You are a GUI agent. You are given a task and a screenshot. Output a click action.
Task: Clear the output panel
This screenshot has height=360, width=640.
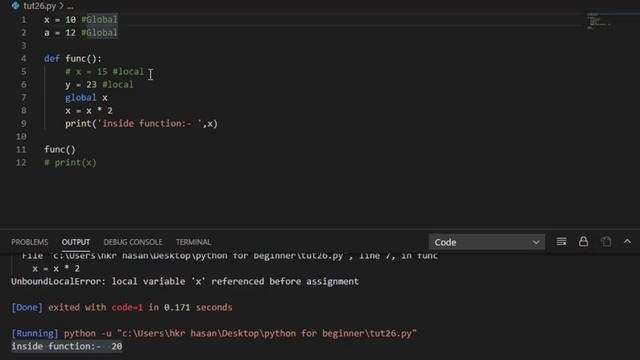561,242
